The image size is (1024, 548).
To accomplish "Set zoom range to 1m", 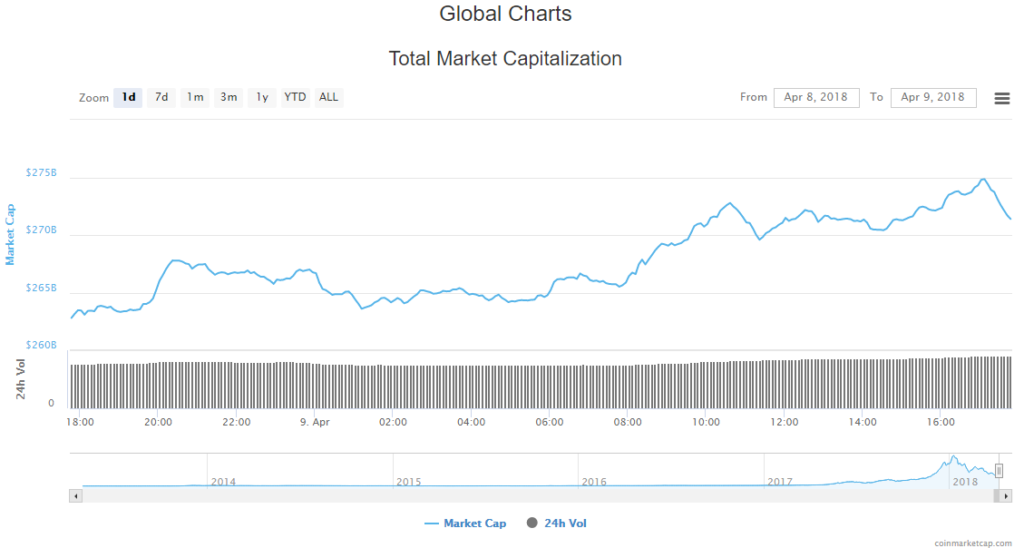I will pos(195,97).
